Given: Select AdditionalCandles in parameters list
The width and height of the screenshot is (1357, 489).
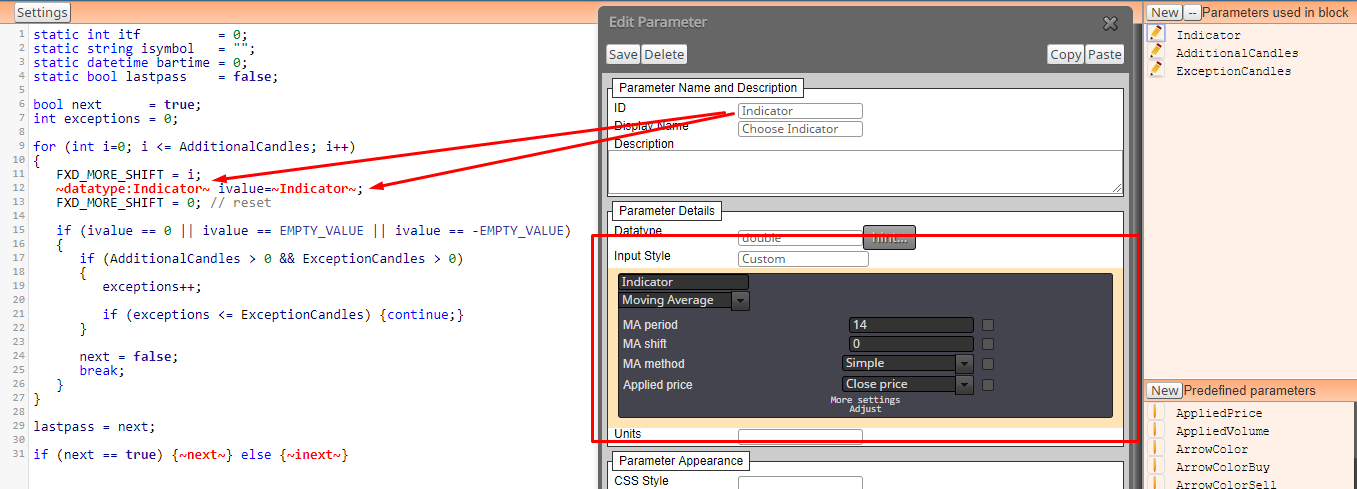Looking at the screenshot, I should (1237, 53).
